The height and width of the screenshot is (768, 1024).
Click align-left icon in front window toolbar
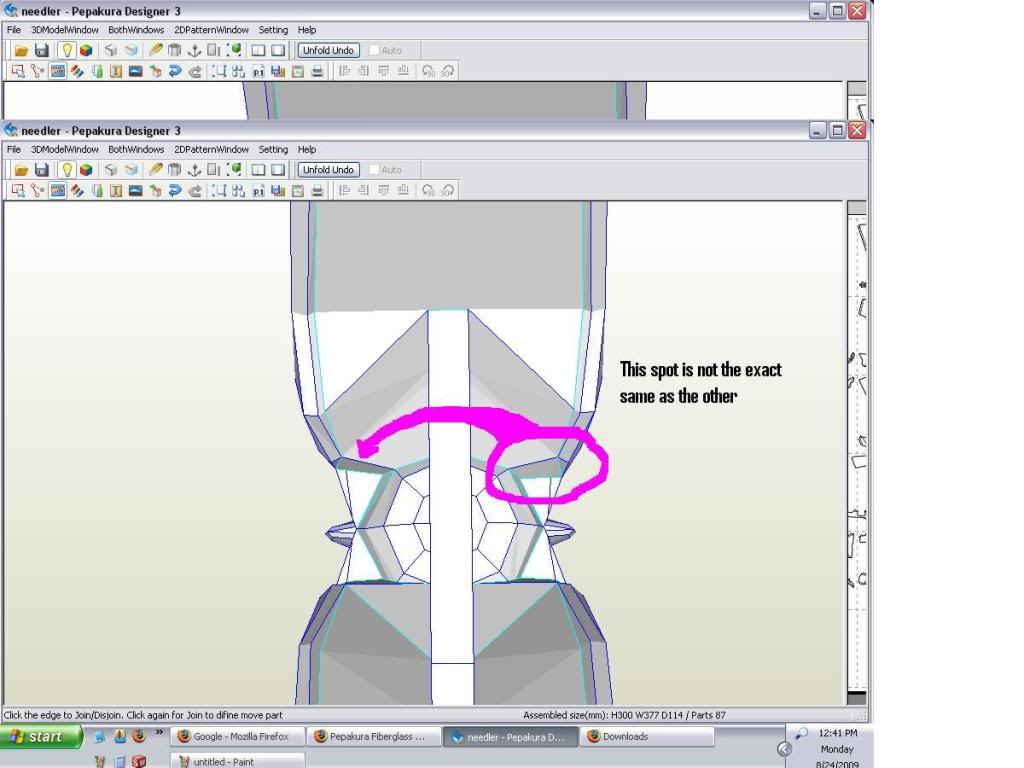(345, 191)
